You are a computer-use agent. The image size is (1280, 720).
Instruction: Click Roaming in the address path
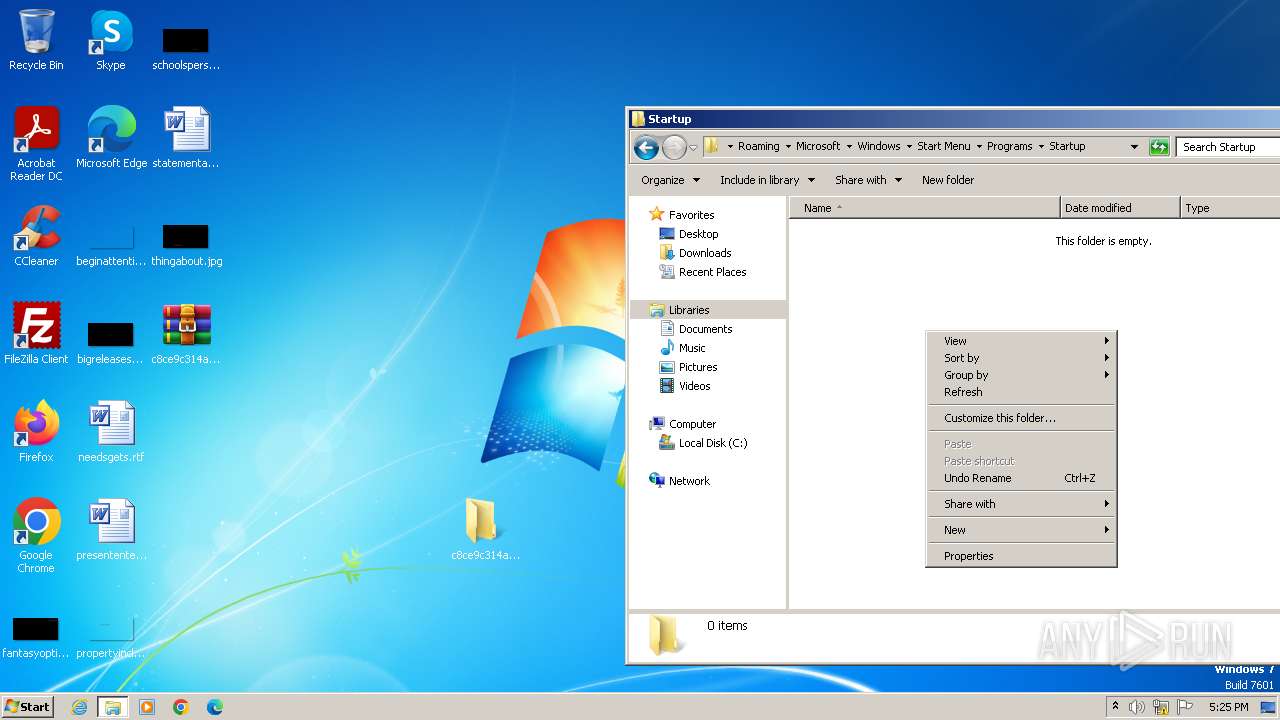pyautogui.click(x=759, y=146)
